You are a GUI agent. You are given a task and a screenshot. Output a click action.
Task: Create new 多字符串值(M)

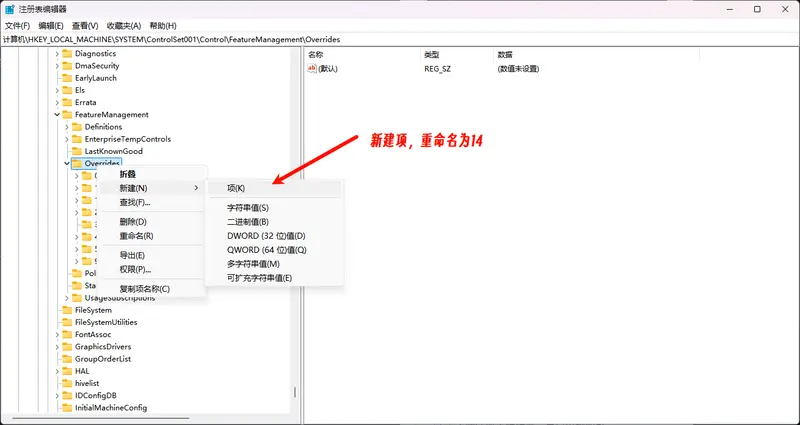tap(274, 264)
